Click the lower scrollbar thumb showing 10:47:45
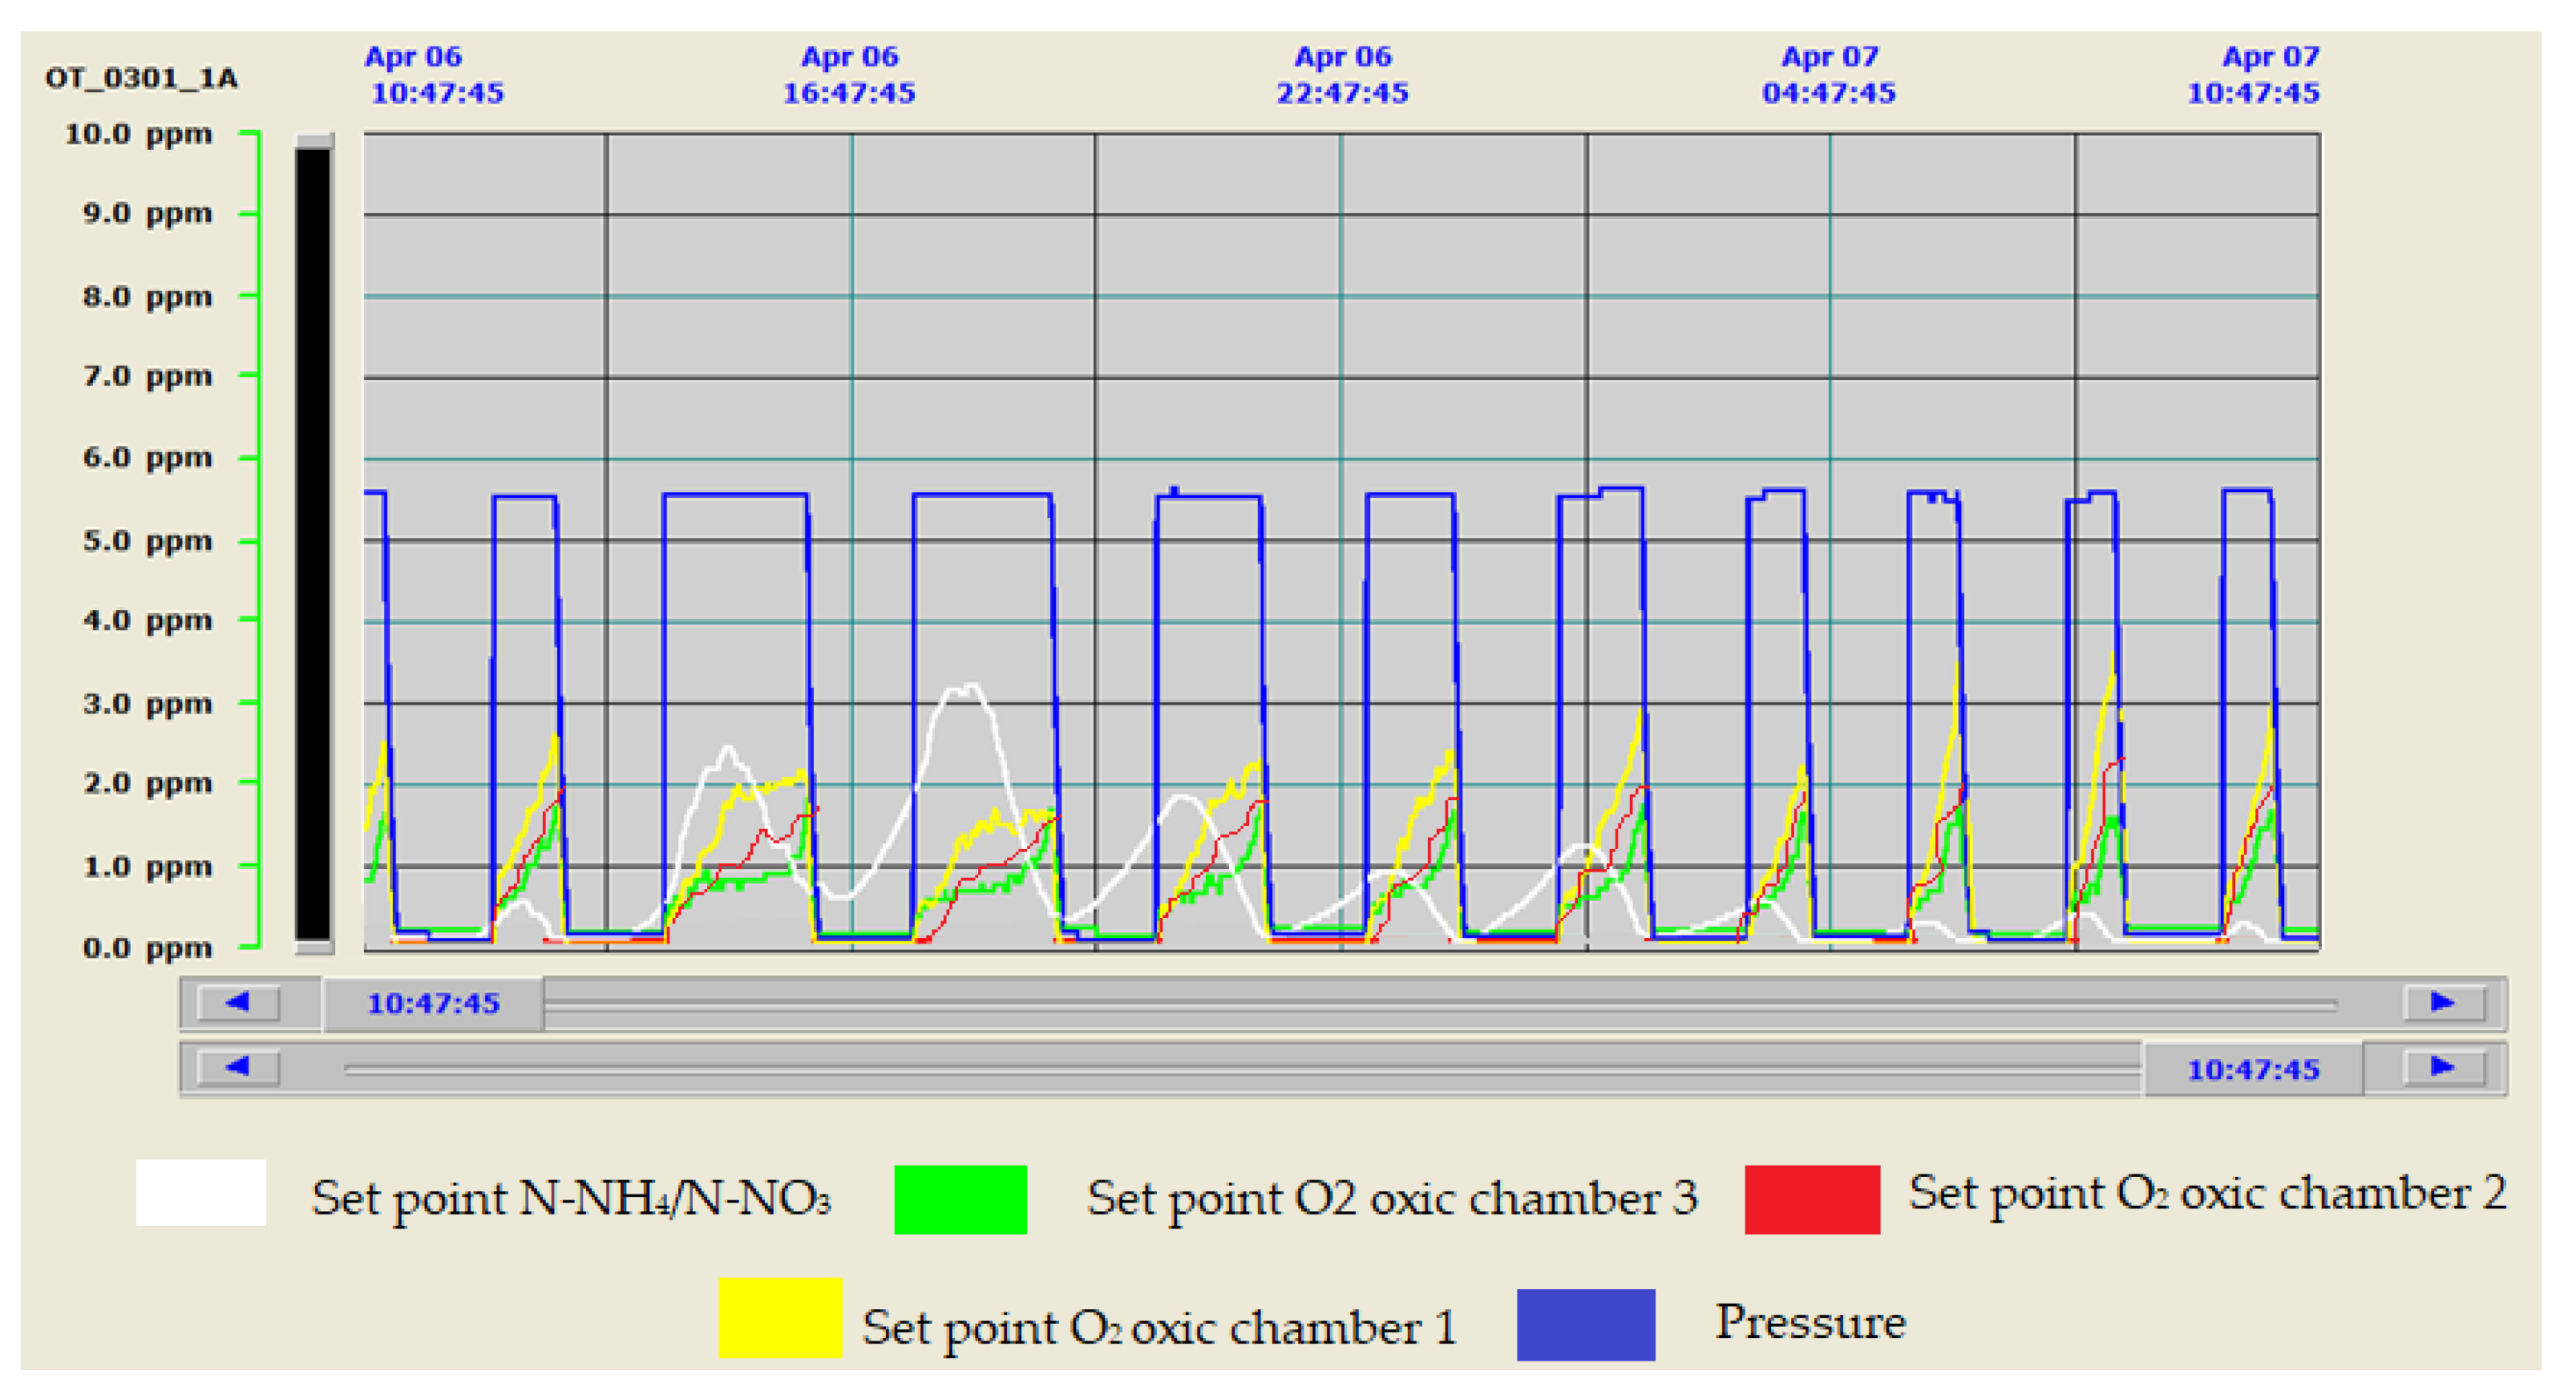Viewport: 2576px width, 1391px height. click(2252, 1069)
